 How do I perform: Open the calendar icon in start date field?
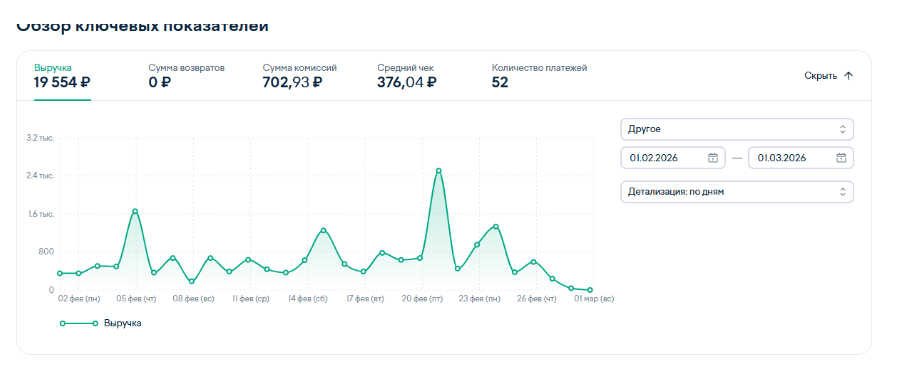pyautogui.click(x=713, y=158)
